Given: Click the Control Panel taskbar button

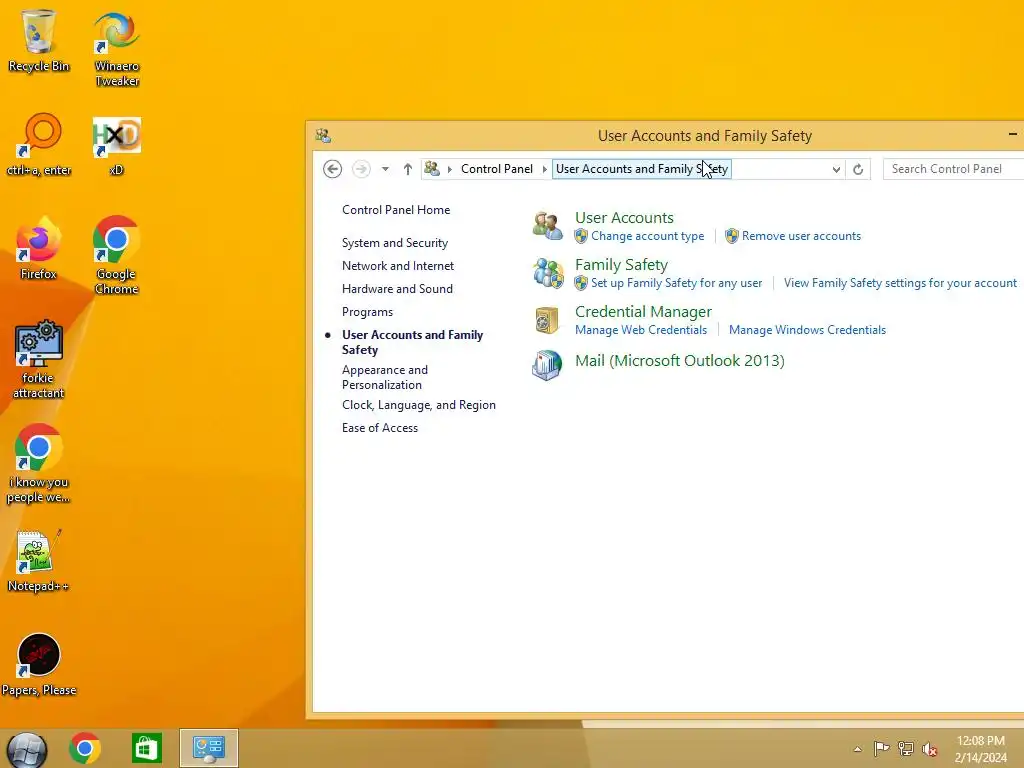Looking at the screenshot, I should tap(209, 748).
